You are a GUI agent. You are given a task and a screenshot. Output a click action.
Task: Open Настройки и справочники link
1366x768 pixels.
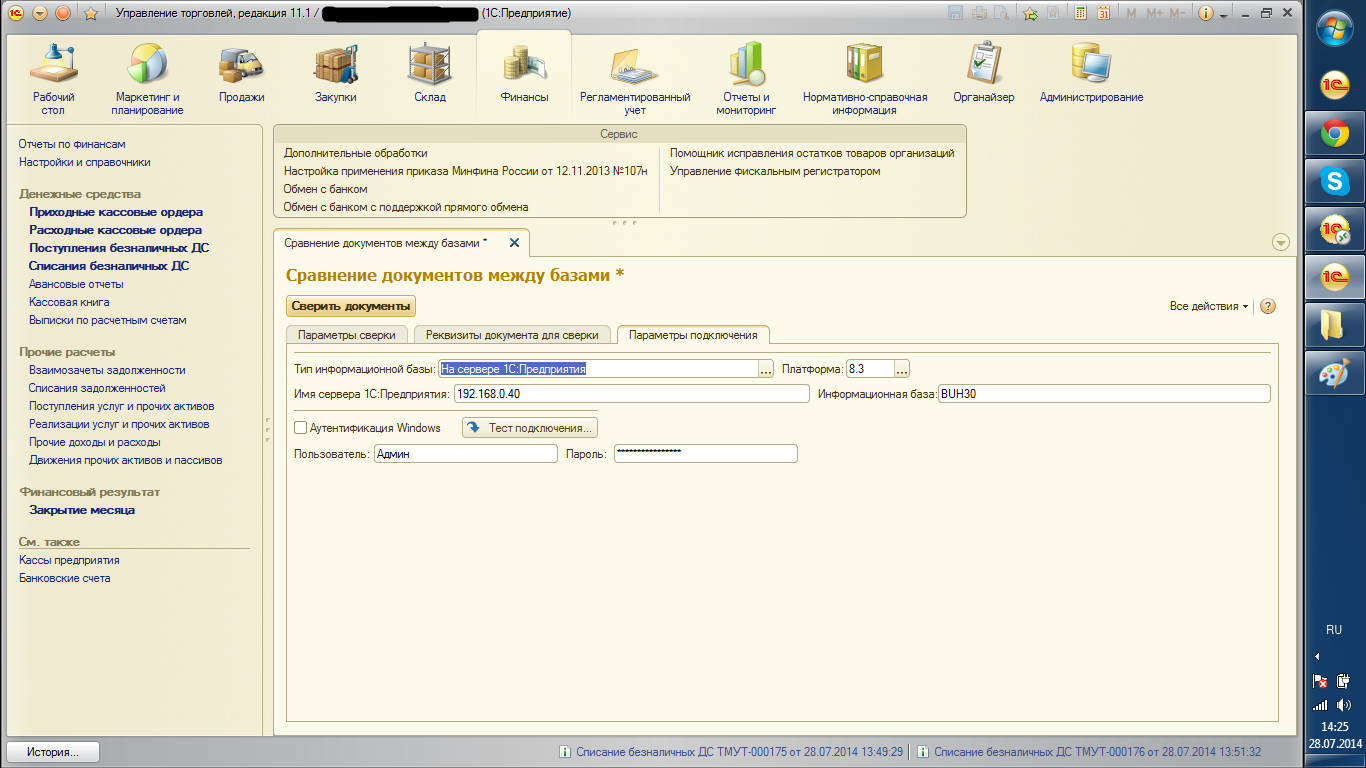pyautogui.click(x=85, y=162)
